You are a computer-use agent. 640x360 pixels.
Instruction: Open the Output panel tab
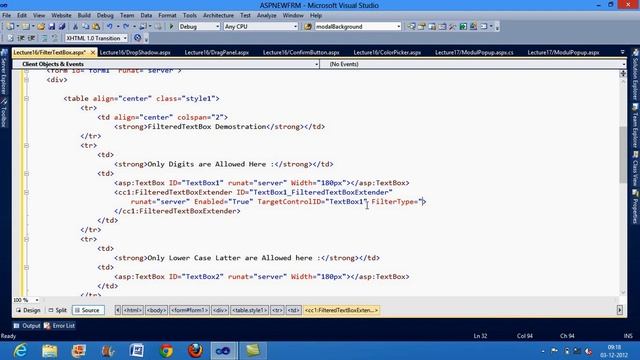(x=27, y=326)
